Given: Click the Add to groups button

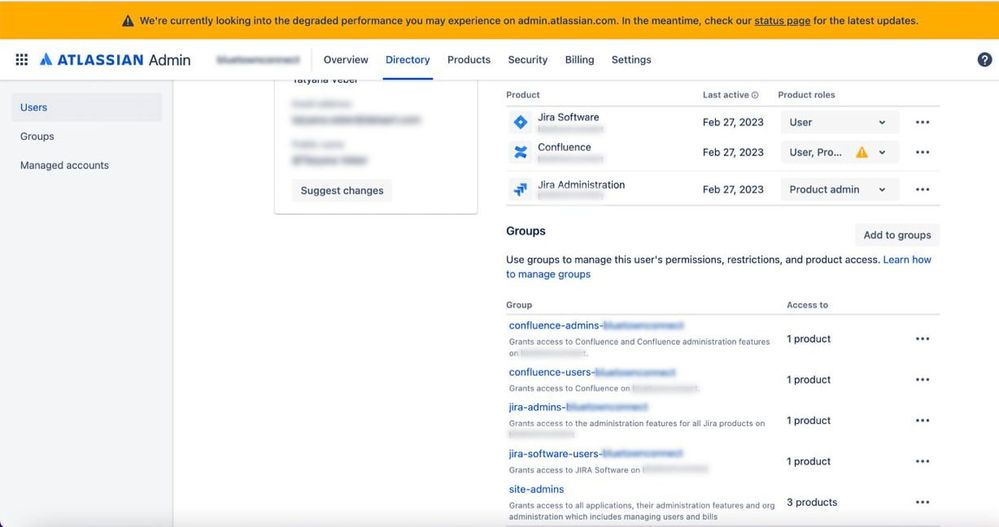Looking at the screenshot, I should point(897,235).
